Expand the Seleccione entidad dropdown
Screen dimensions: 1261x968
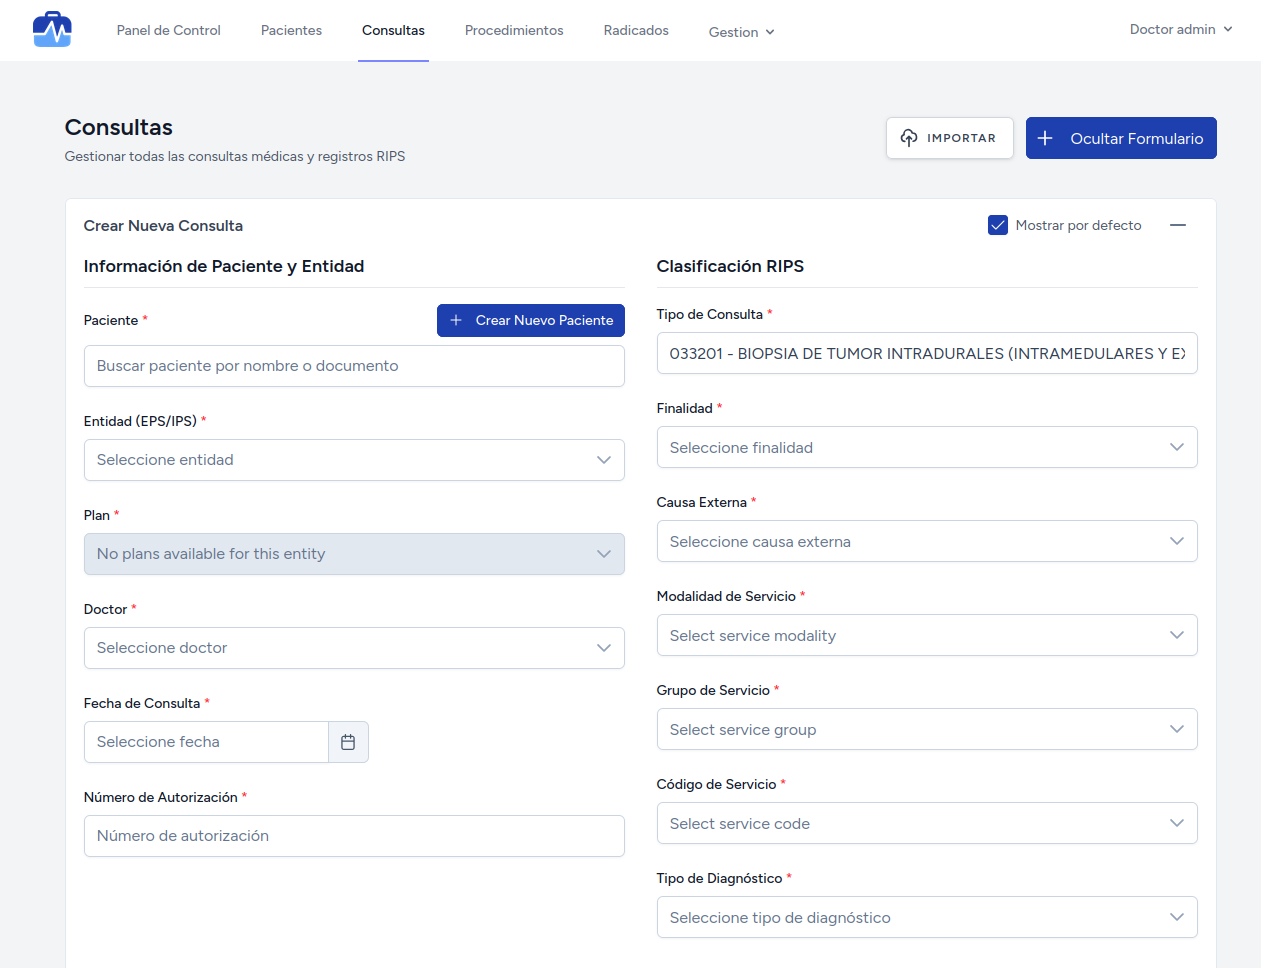(x=354, y=460)
